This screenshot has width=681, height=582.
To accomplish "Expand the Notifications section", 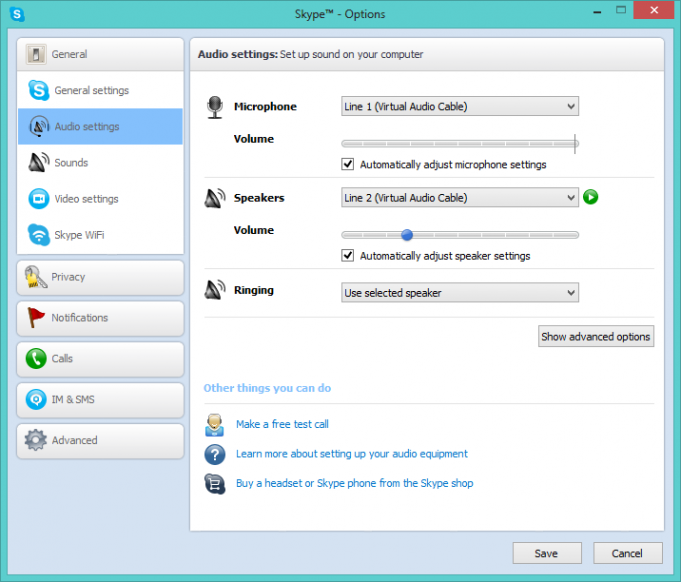I will 100,318.
